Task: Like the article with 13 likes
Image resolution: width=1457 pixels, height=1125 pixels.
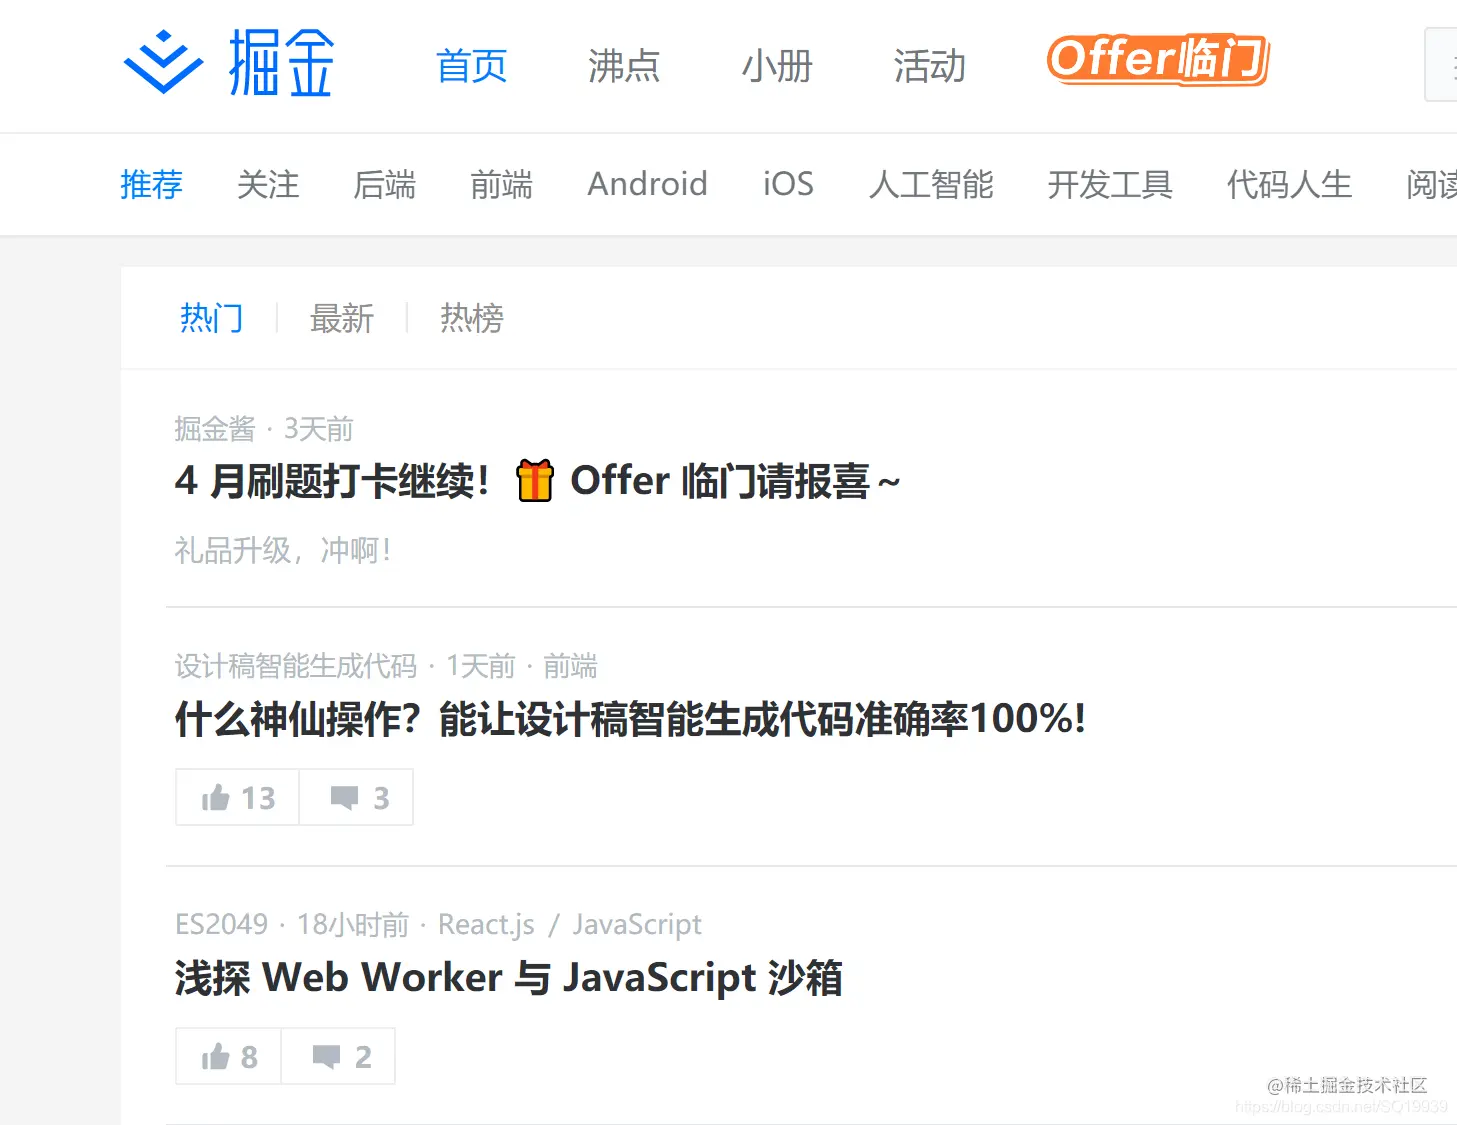Action: coord(238,797)
